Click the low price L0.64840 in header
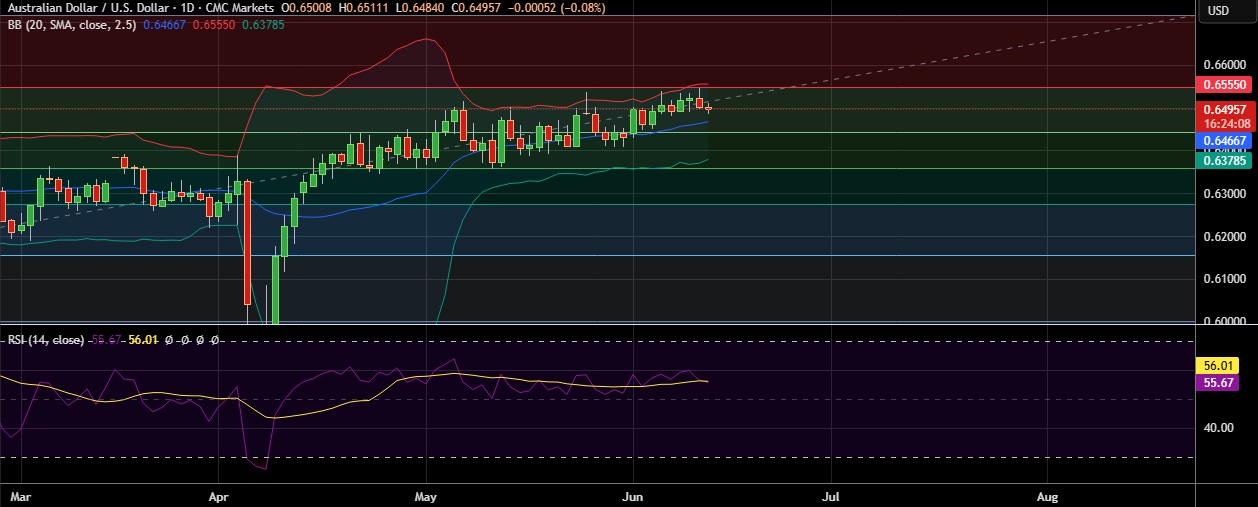Viewport: 1258px width, 507px height. click(x=420, y=8)
